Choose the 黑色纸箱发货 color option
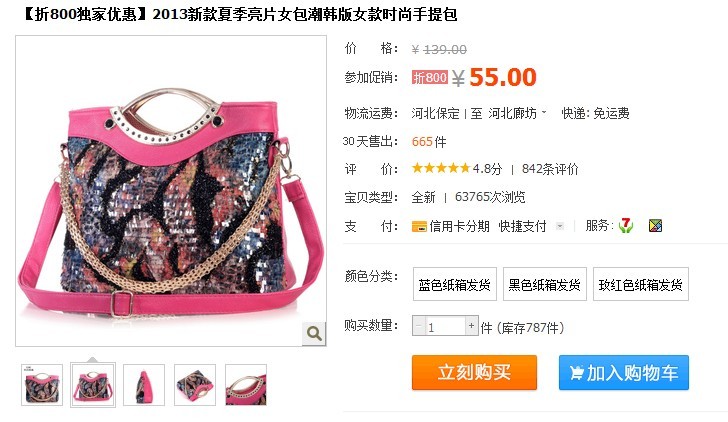 545,284
